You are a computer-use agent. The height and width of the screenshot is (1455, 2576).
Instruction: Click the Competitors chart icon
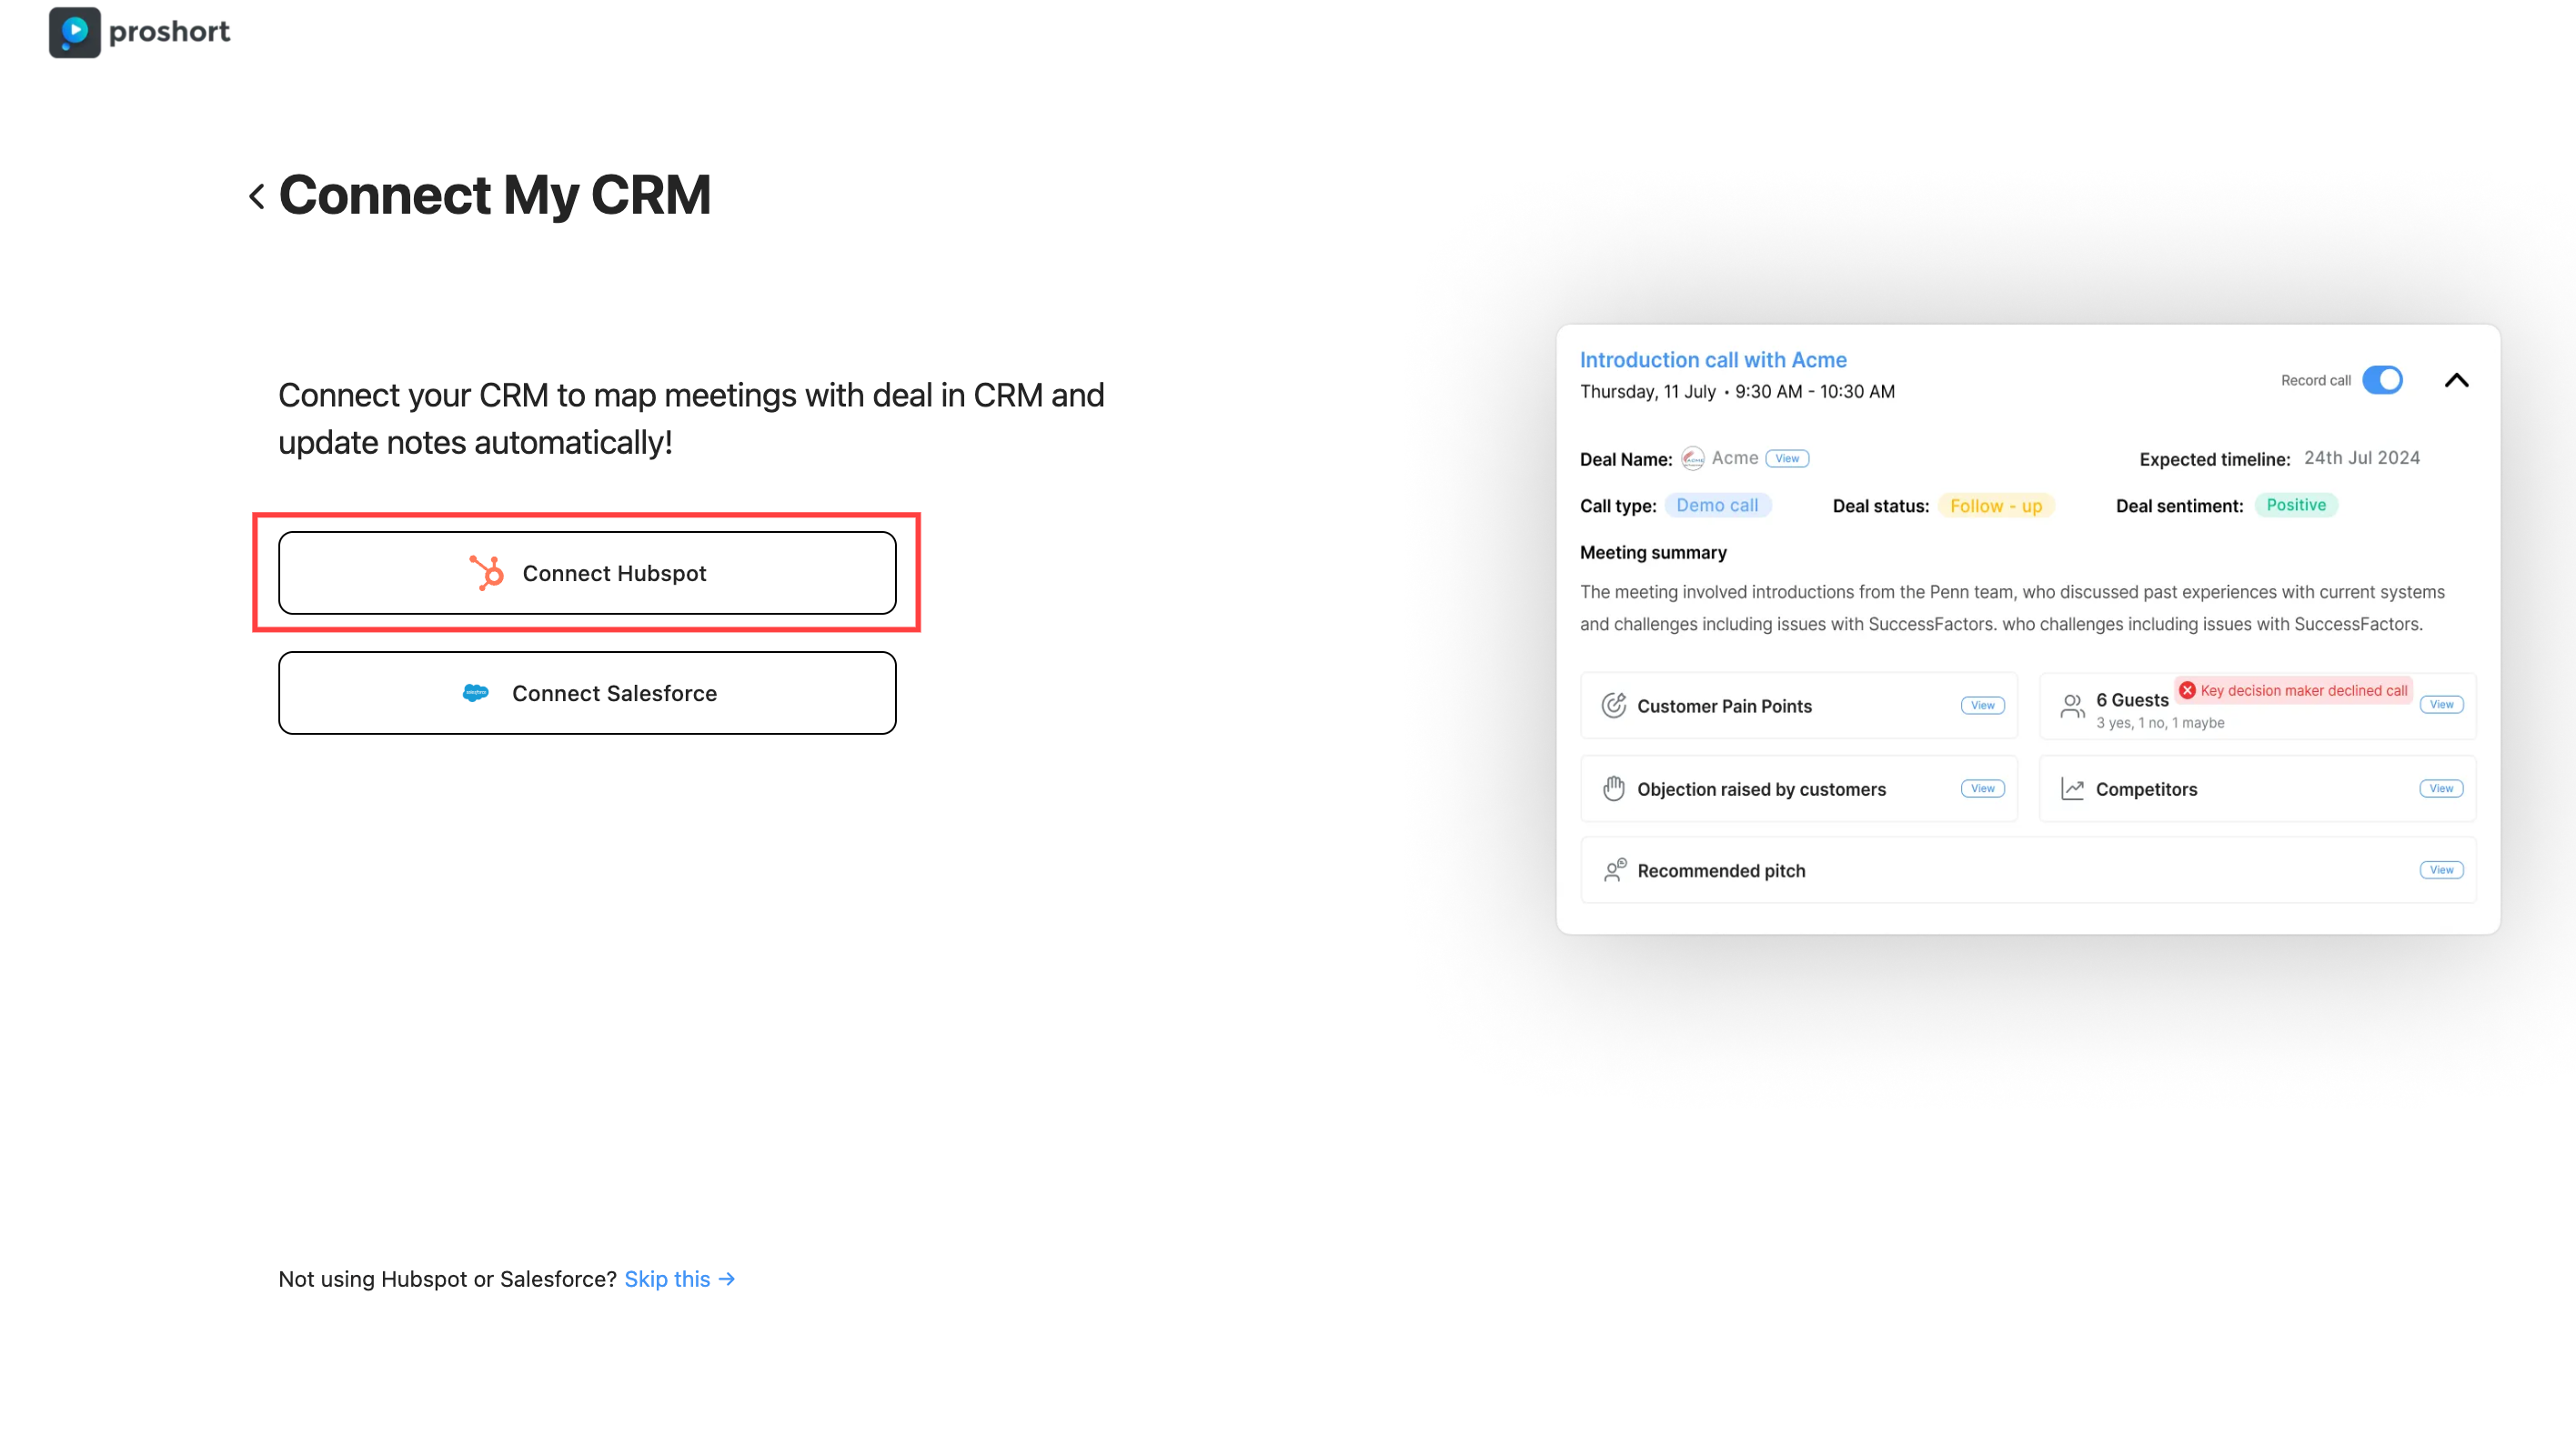(x=2072, y=789)
